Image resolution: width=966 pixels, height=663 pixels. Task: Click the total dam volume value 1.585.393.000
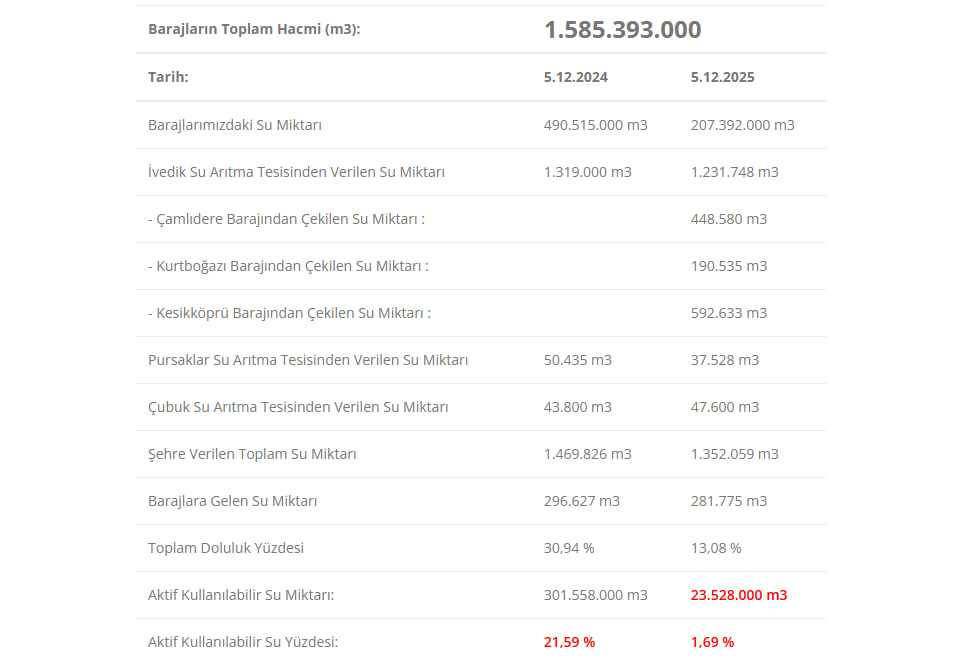pyautogui.click(x=622, y=30)
